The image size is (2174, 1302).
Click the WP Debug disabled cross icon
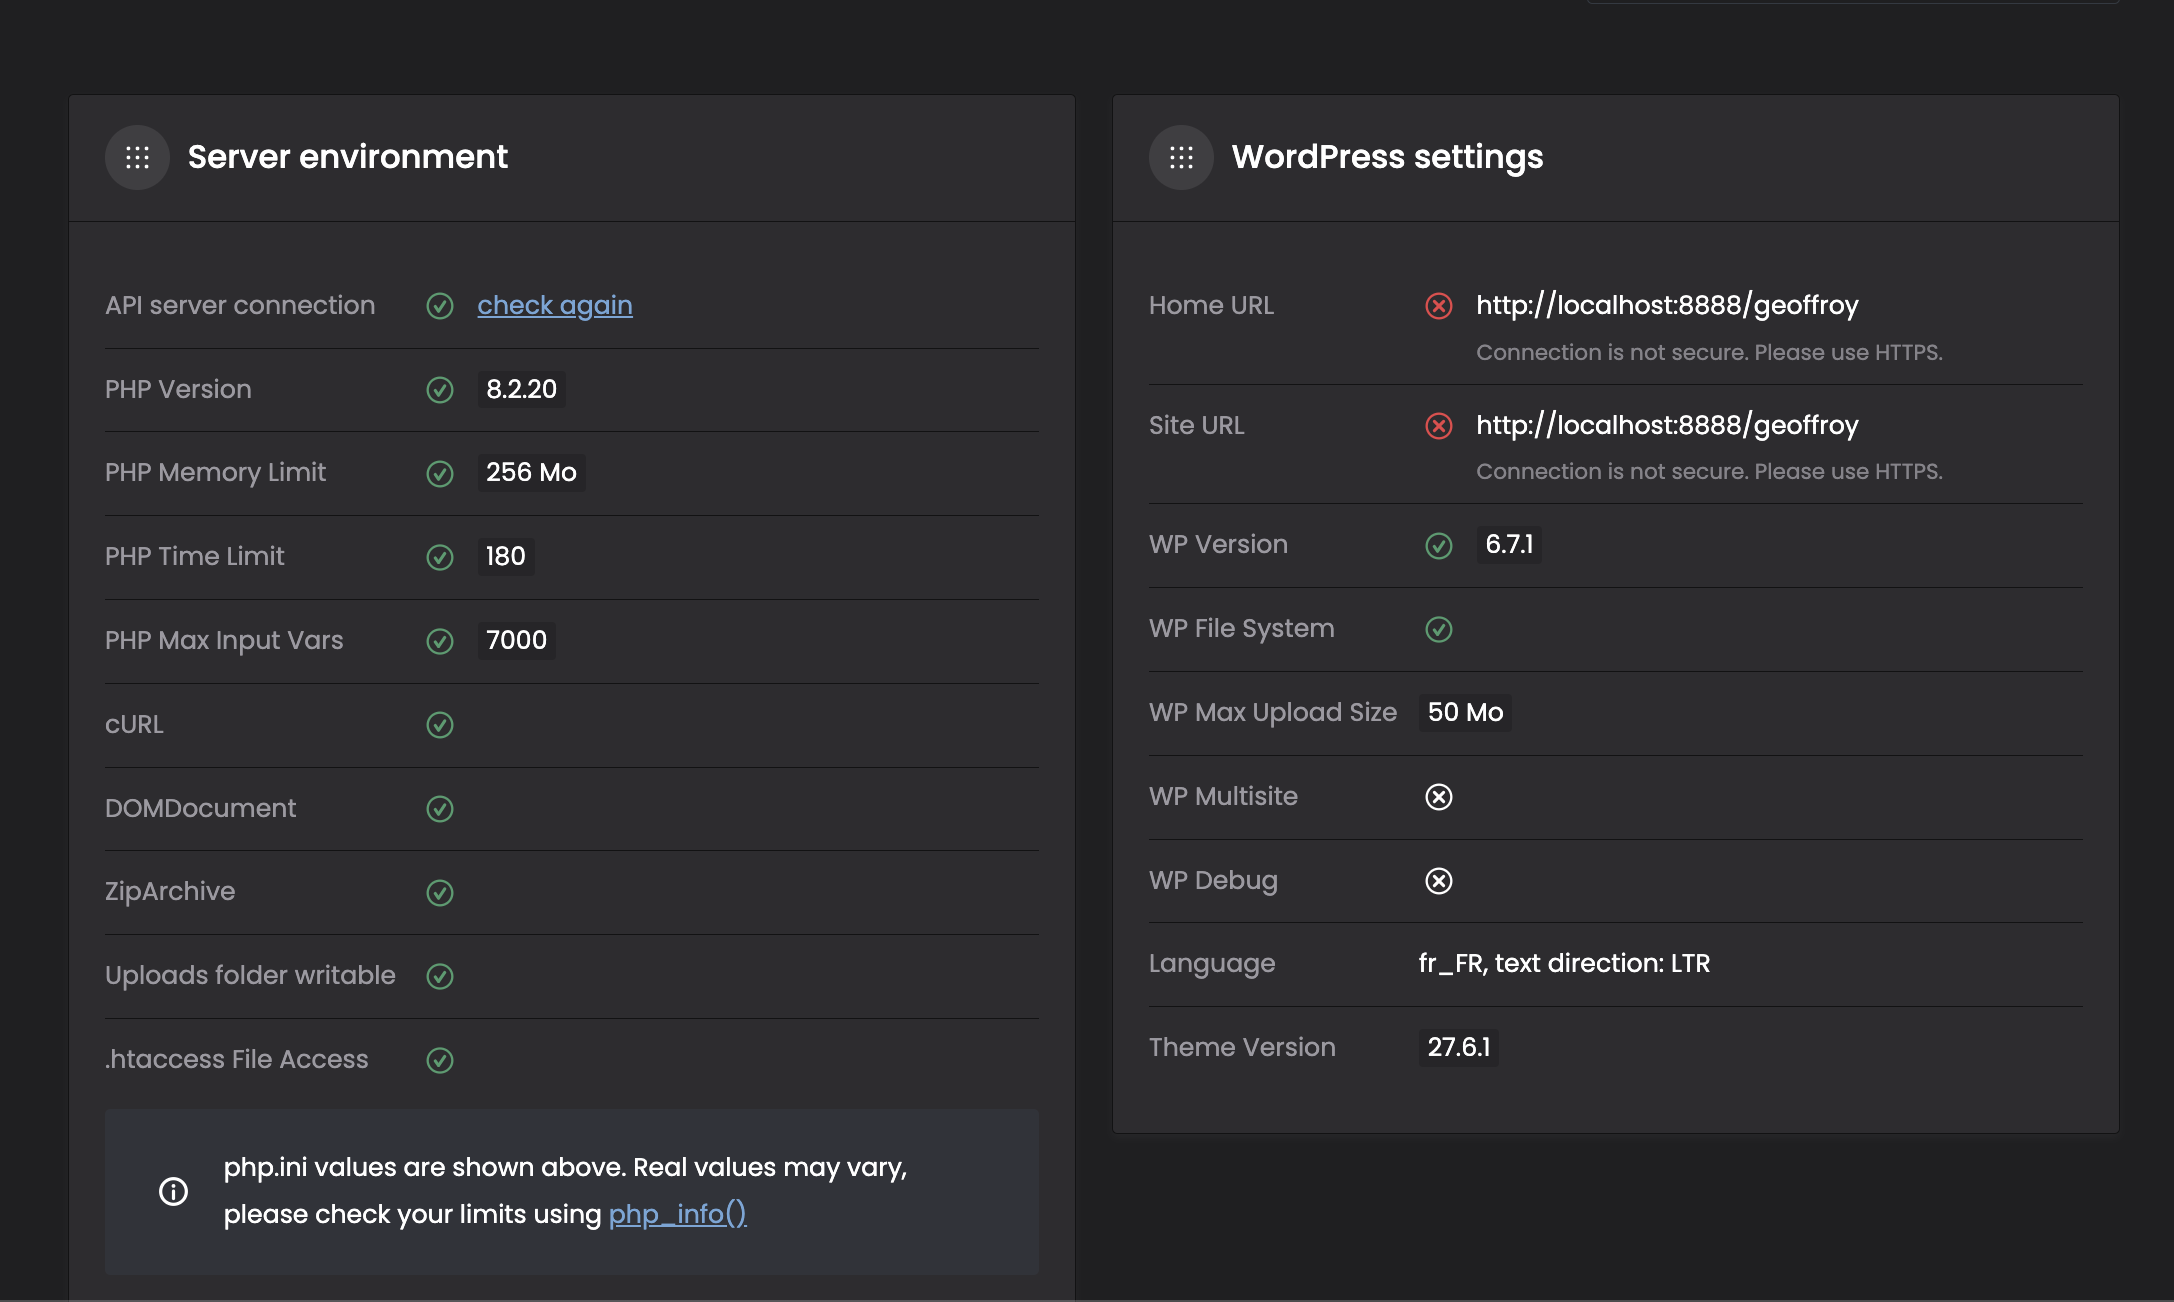pos(1439,881)
